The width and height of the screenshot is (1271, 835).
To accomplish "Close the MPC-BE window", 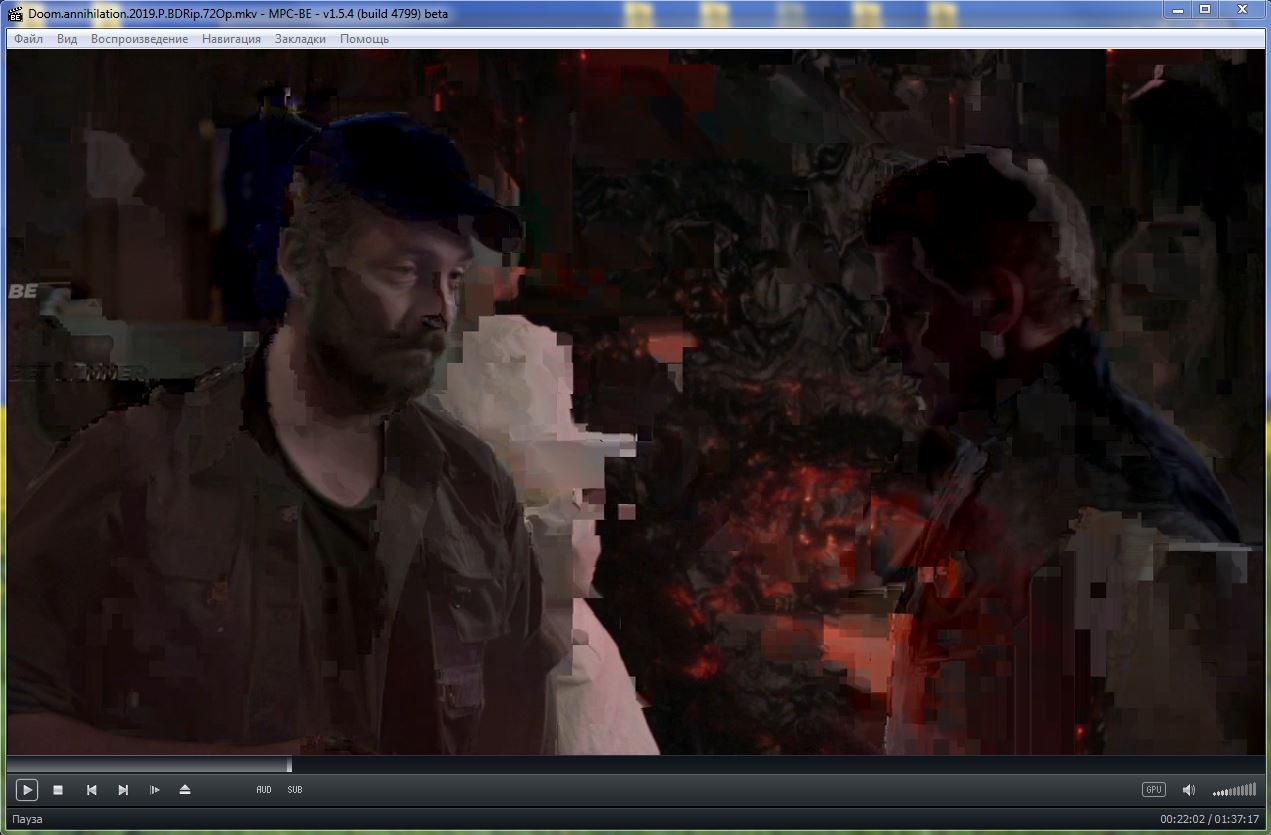I will click(x=1242, y=9).
